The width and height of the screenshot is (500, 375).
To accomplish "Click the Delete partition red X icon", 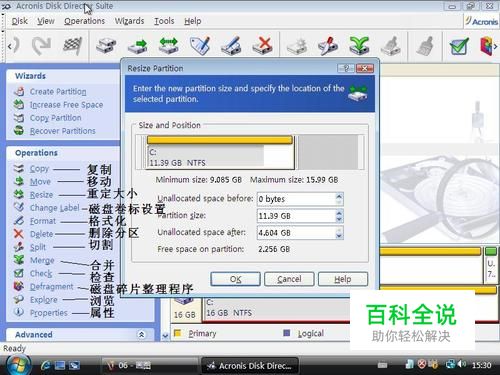I will pyautogui.click(x=263, y=46).
